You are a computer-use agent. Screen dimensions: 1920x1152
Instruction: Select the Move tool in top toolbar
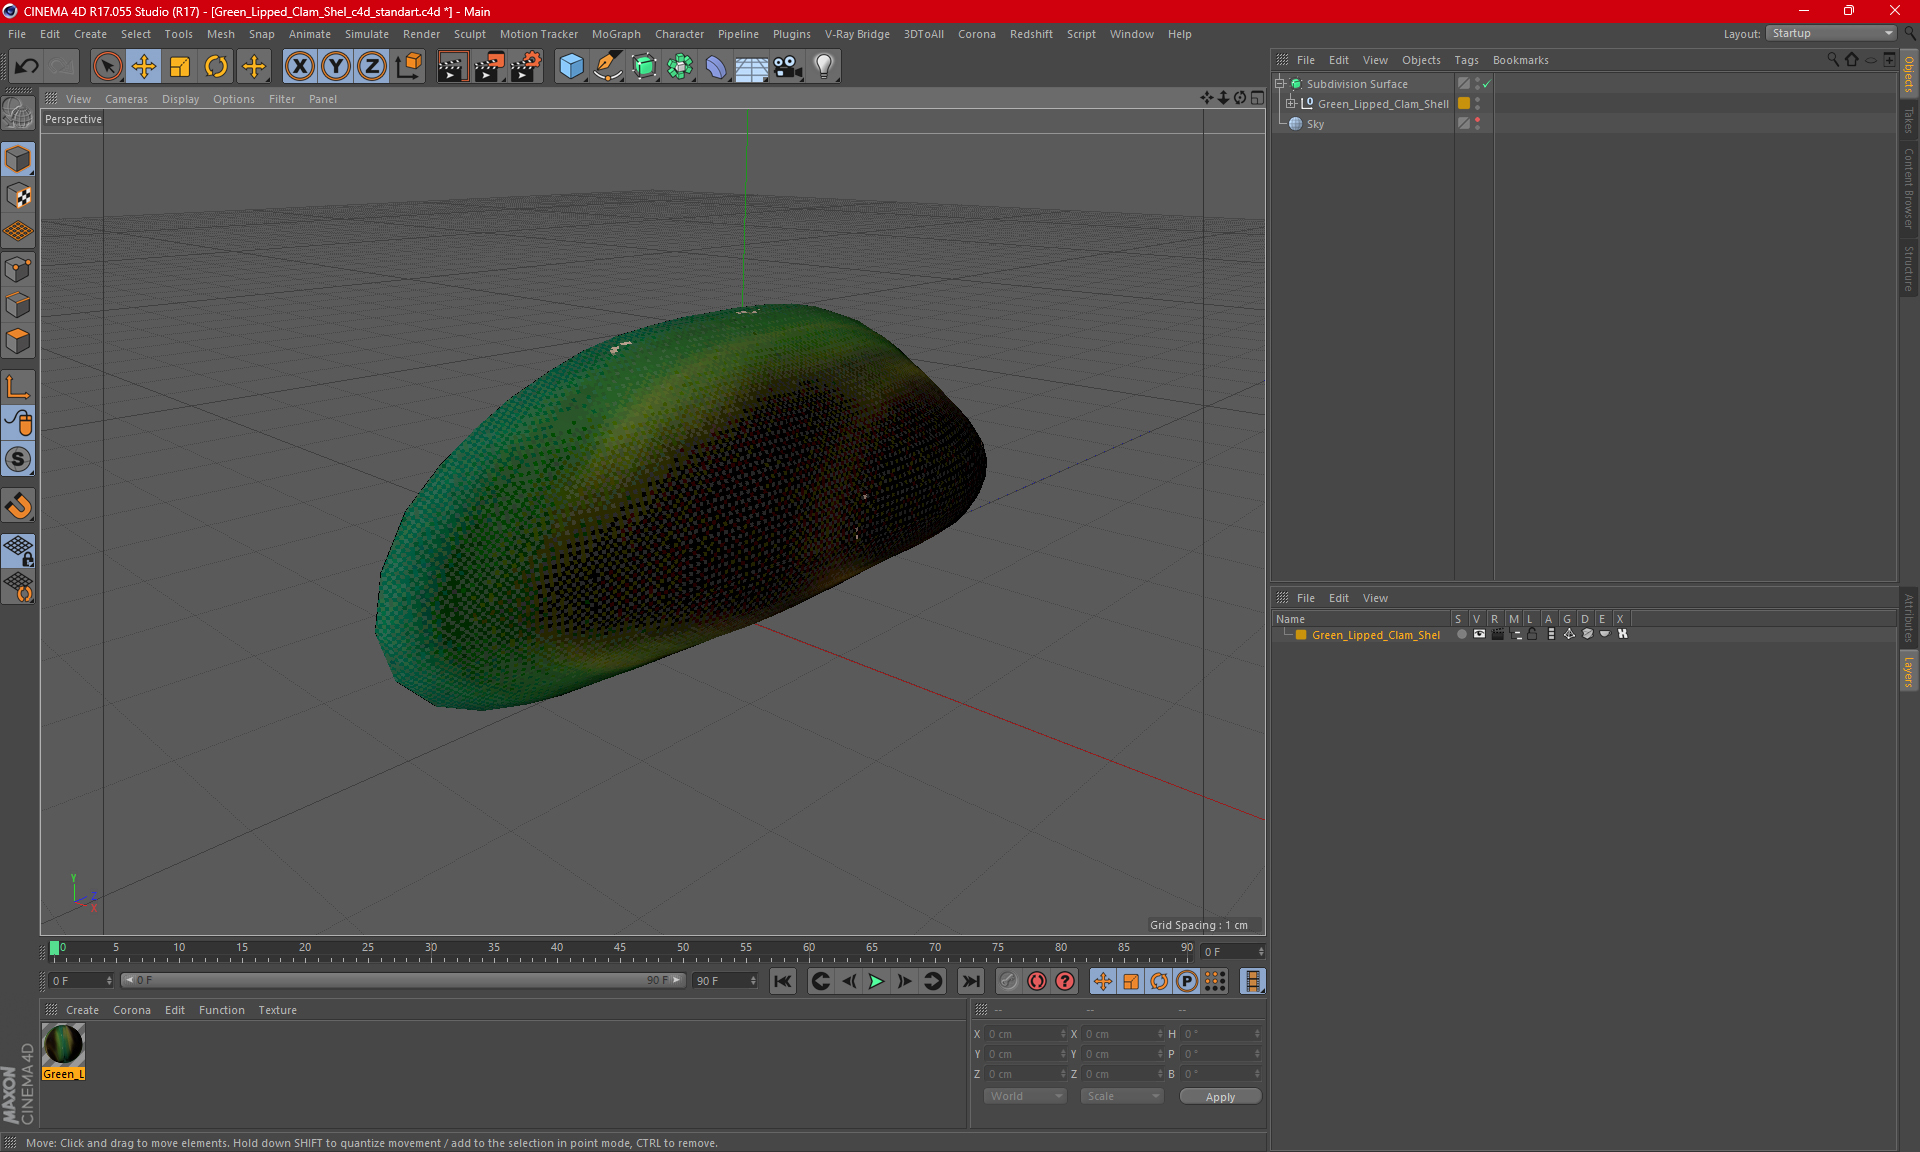144,66
